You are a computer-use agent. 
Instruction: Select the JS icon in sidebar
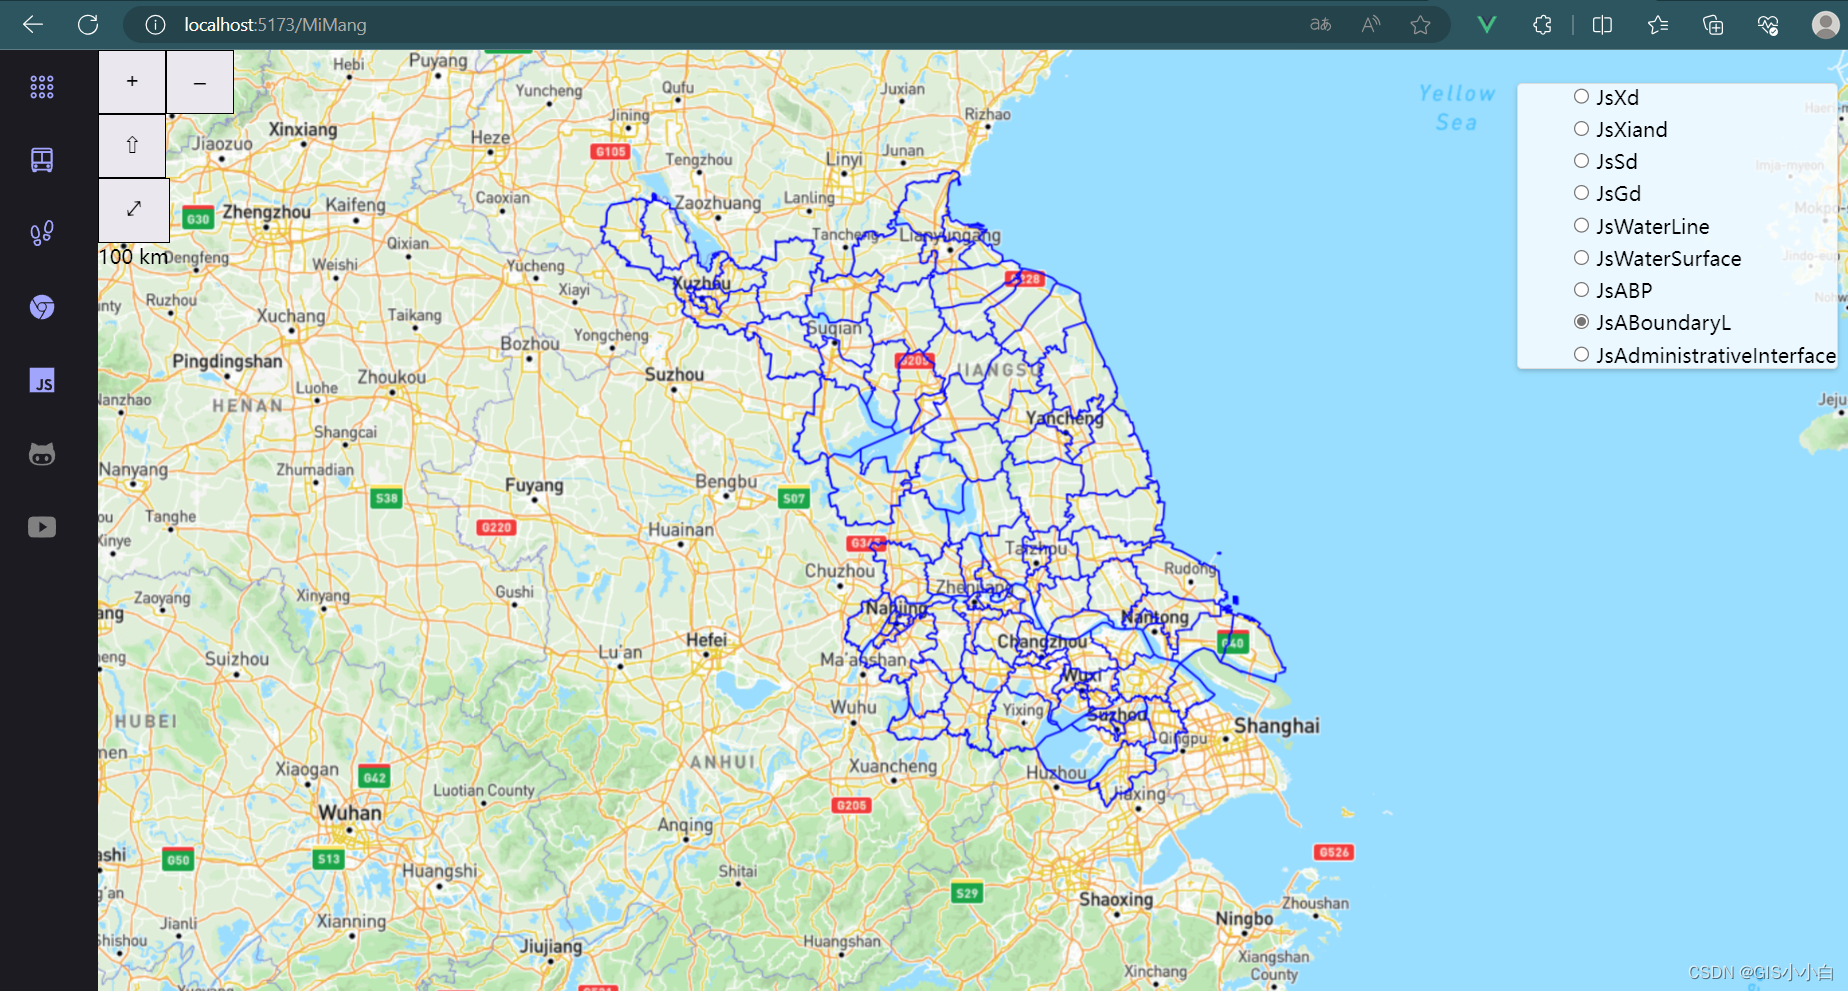coord(42,381)
